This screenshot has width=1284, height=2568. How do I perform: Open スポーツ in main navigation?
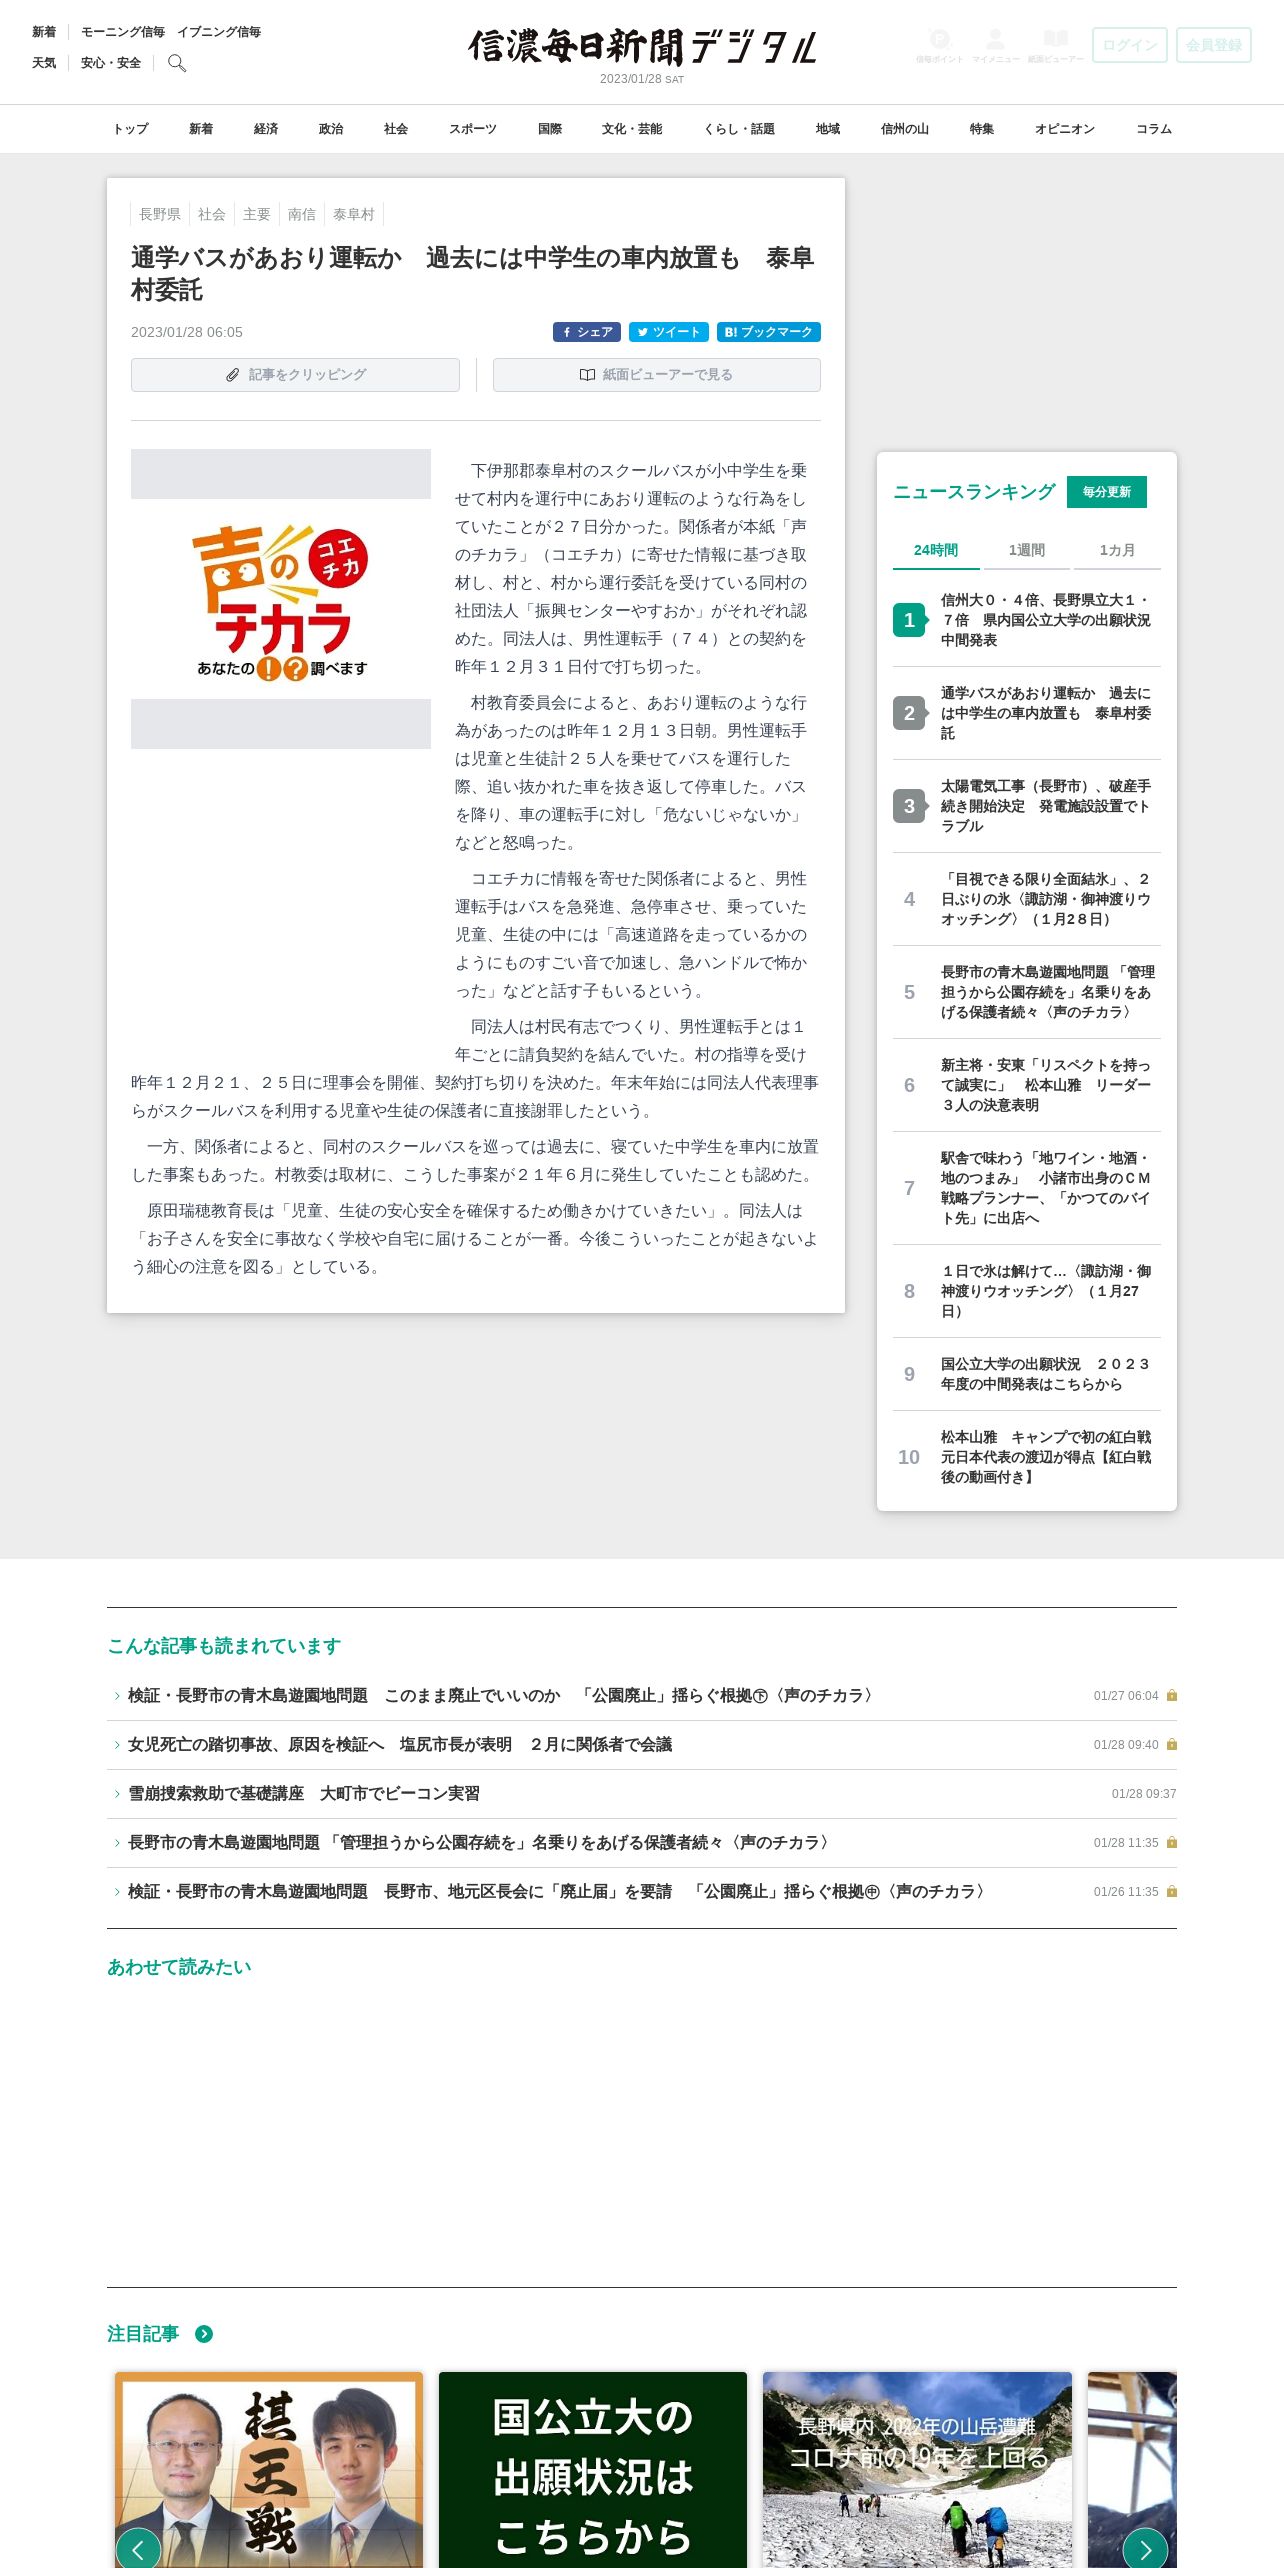click(x=473, y=129)
